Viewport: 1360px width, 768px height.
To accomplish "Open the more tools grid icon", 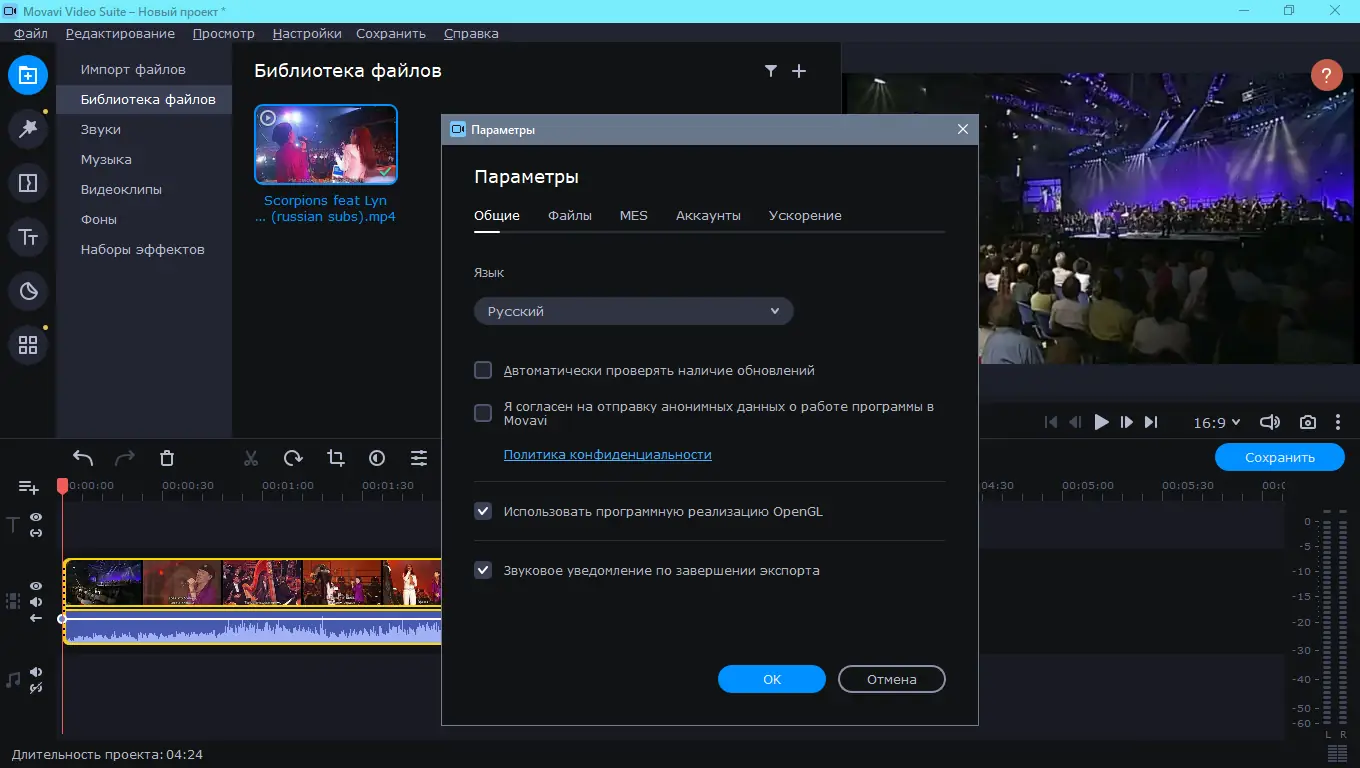I will pos(28,345).
